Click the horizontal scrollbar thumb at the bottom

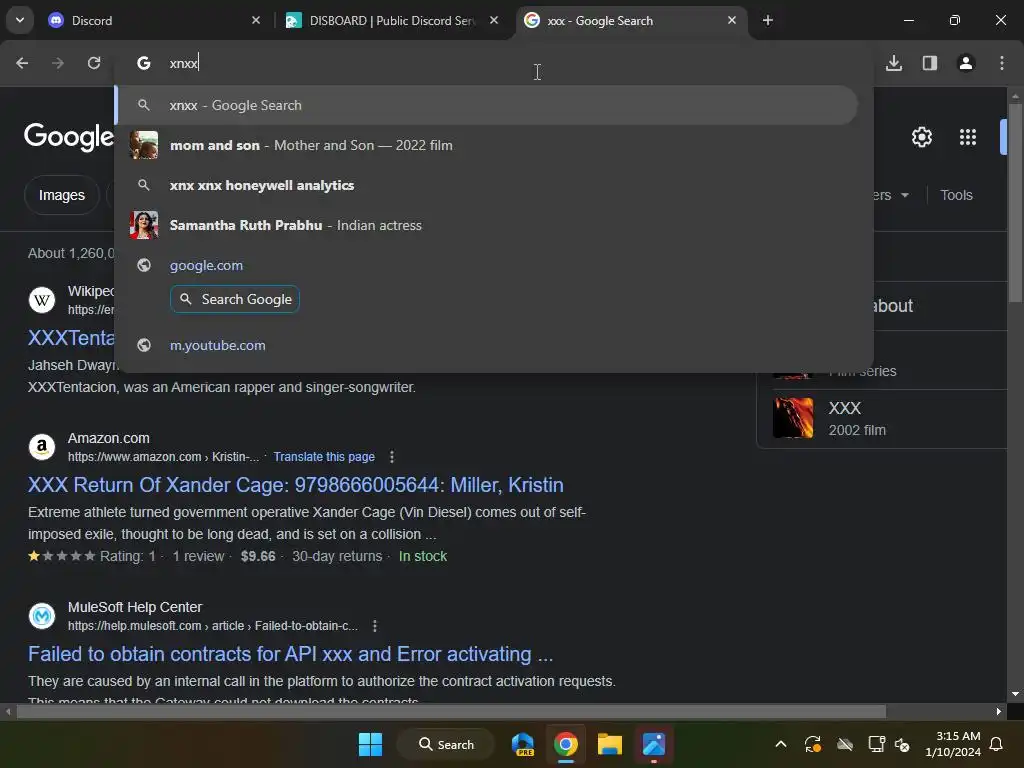tap(451, 711)
